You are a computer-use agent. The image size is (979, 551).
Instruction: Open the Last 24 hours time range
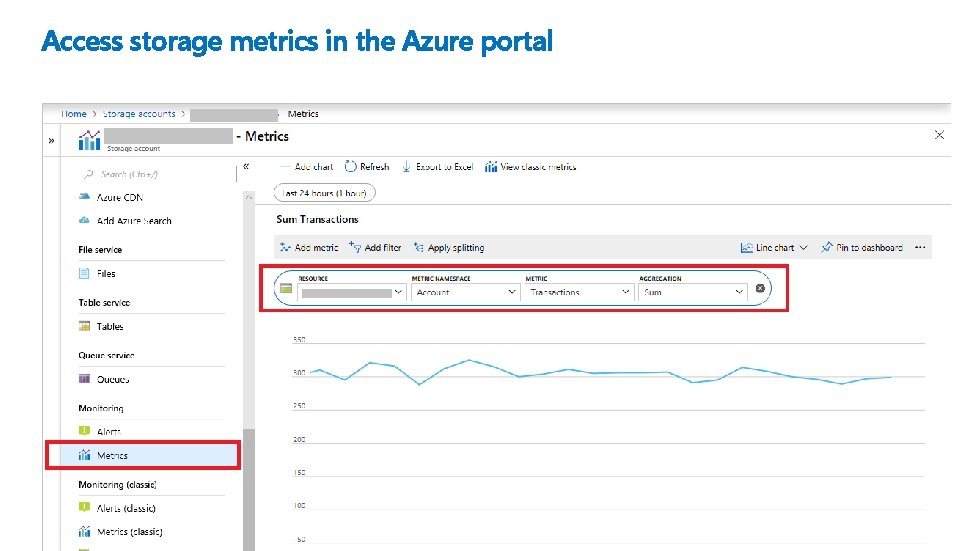coord(325,193)
